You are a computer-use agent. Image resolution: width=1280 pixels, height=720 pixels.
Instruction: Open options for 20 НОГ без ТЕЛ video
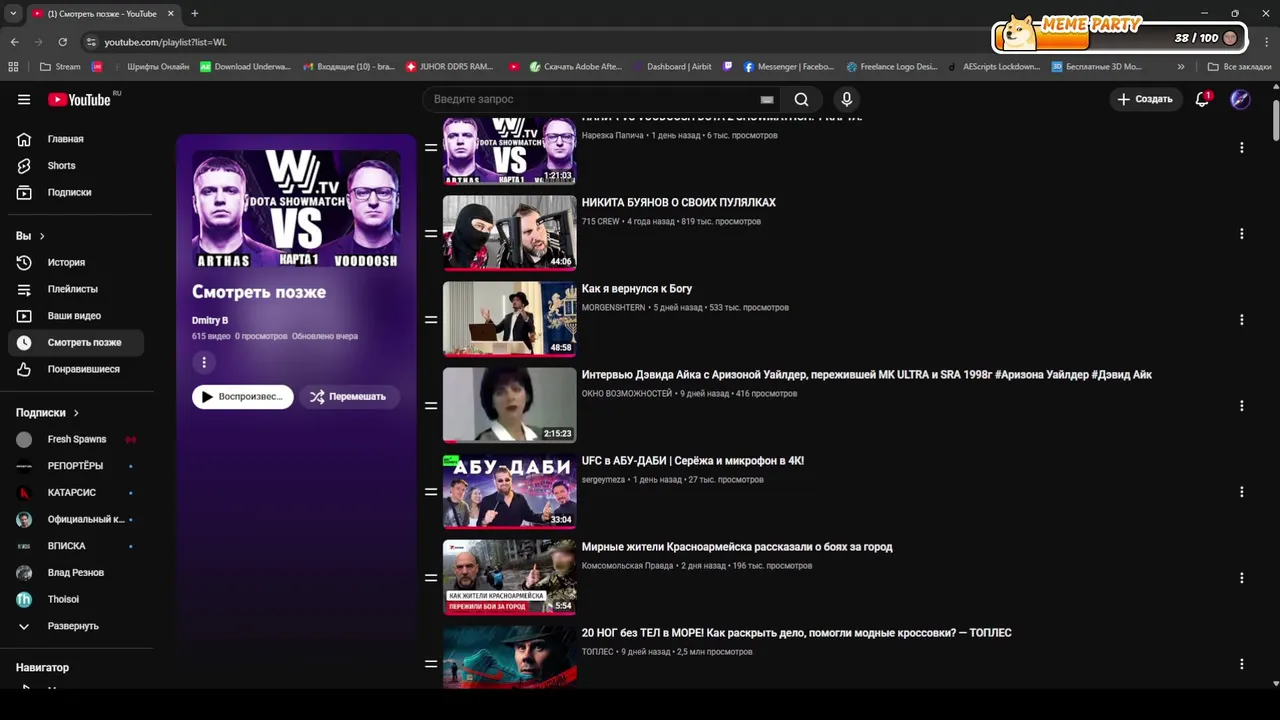(1241, 664)
